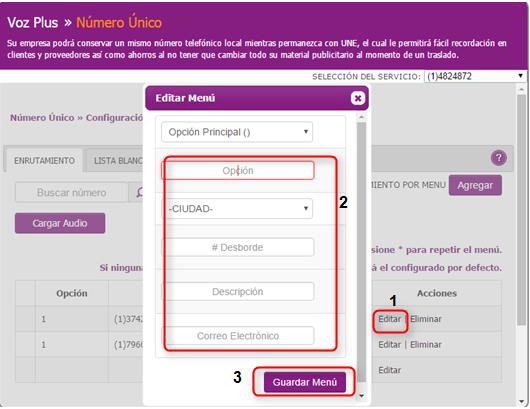Click the dialog scrollbar down arrow
This screenshot has height=409, width=530.
(x=361, y=395)
